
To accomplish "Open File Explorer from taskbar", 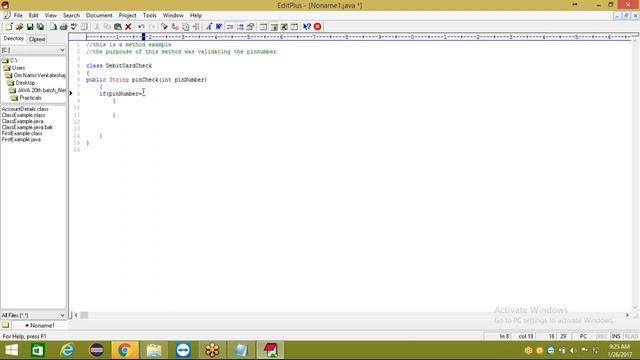I will point(154,350).
